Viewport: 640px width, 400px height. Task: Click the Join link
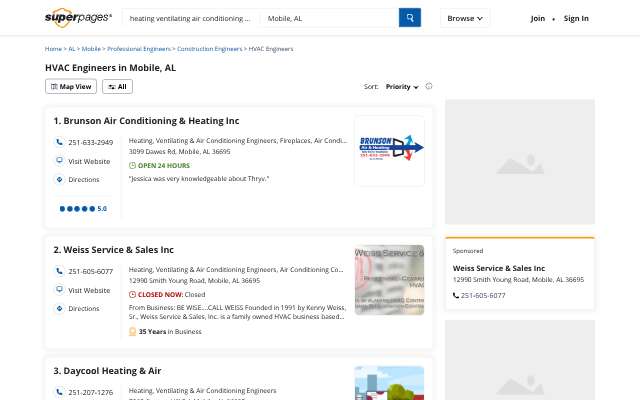coord(538,18)
